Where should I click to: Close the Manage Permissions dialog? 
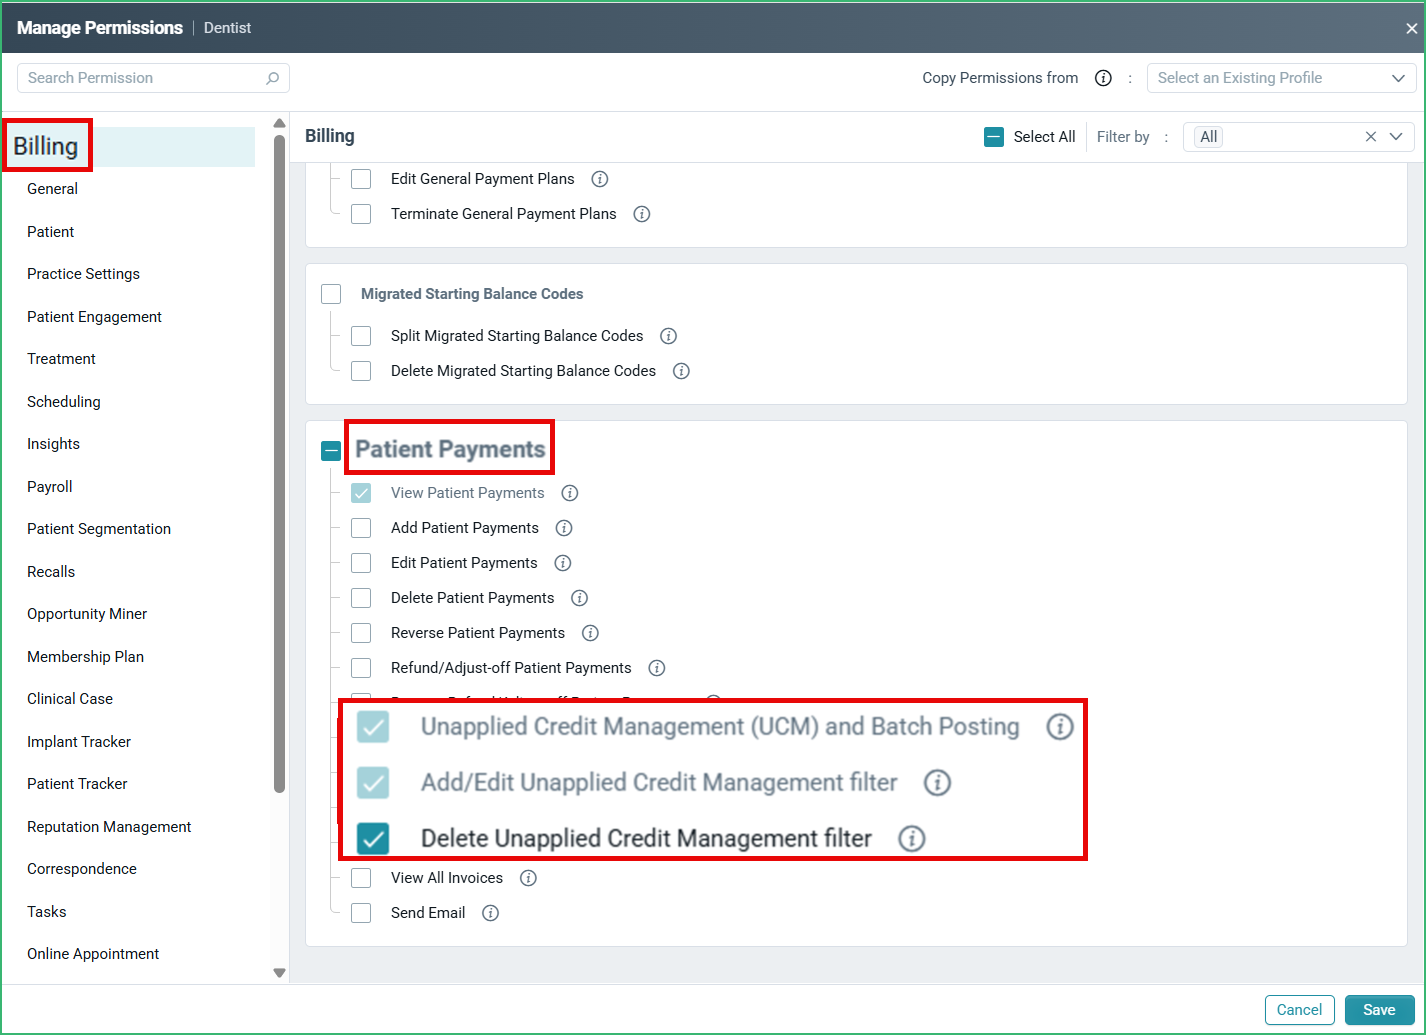pos(1411,28)
